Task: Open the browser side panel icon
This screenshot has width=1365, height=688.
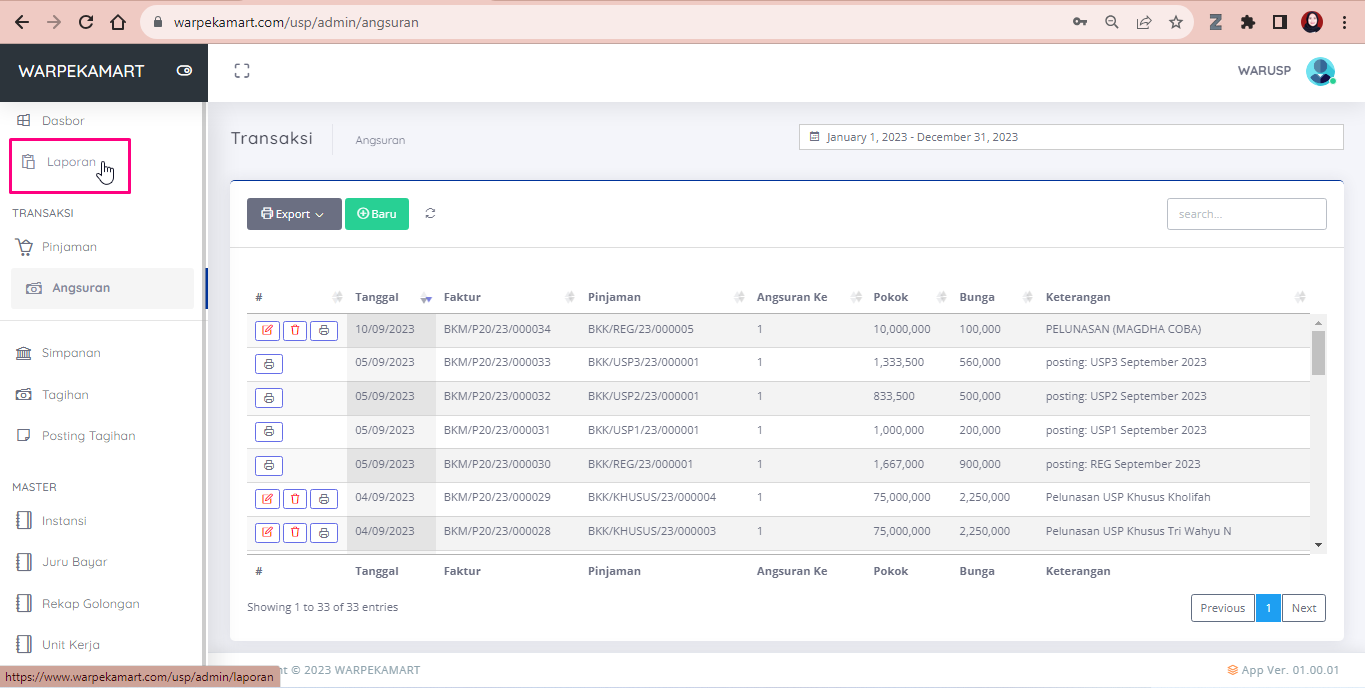Action: pyautogui.click(x=1279, y=22)
